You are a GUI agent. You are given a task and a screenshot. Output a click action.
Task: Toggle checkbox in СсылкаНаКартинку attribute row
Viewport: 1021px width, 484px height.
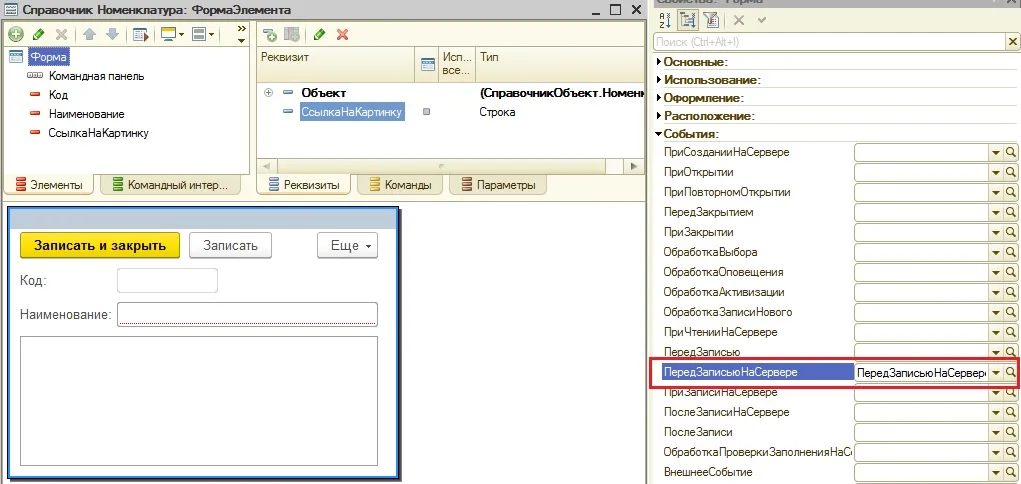[427, 112]
